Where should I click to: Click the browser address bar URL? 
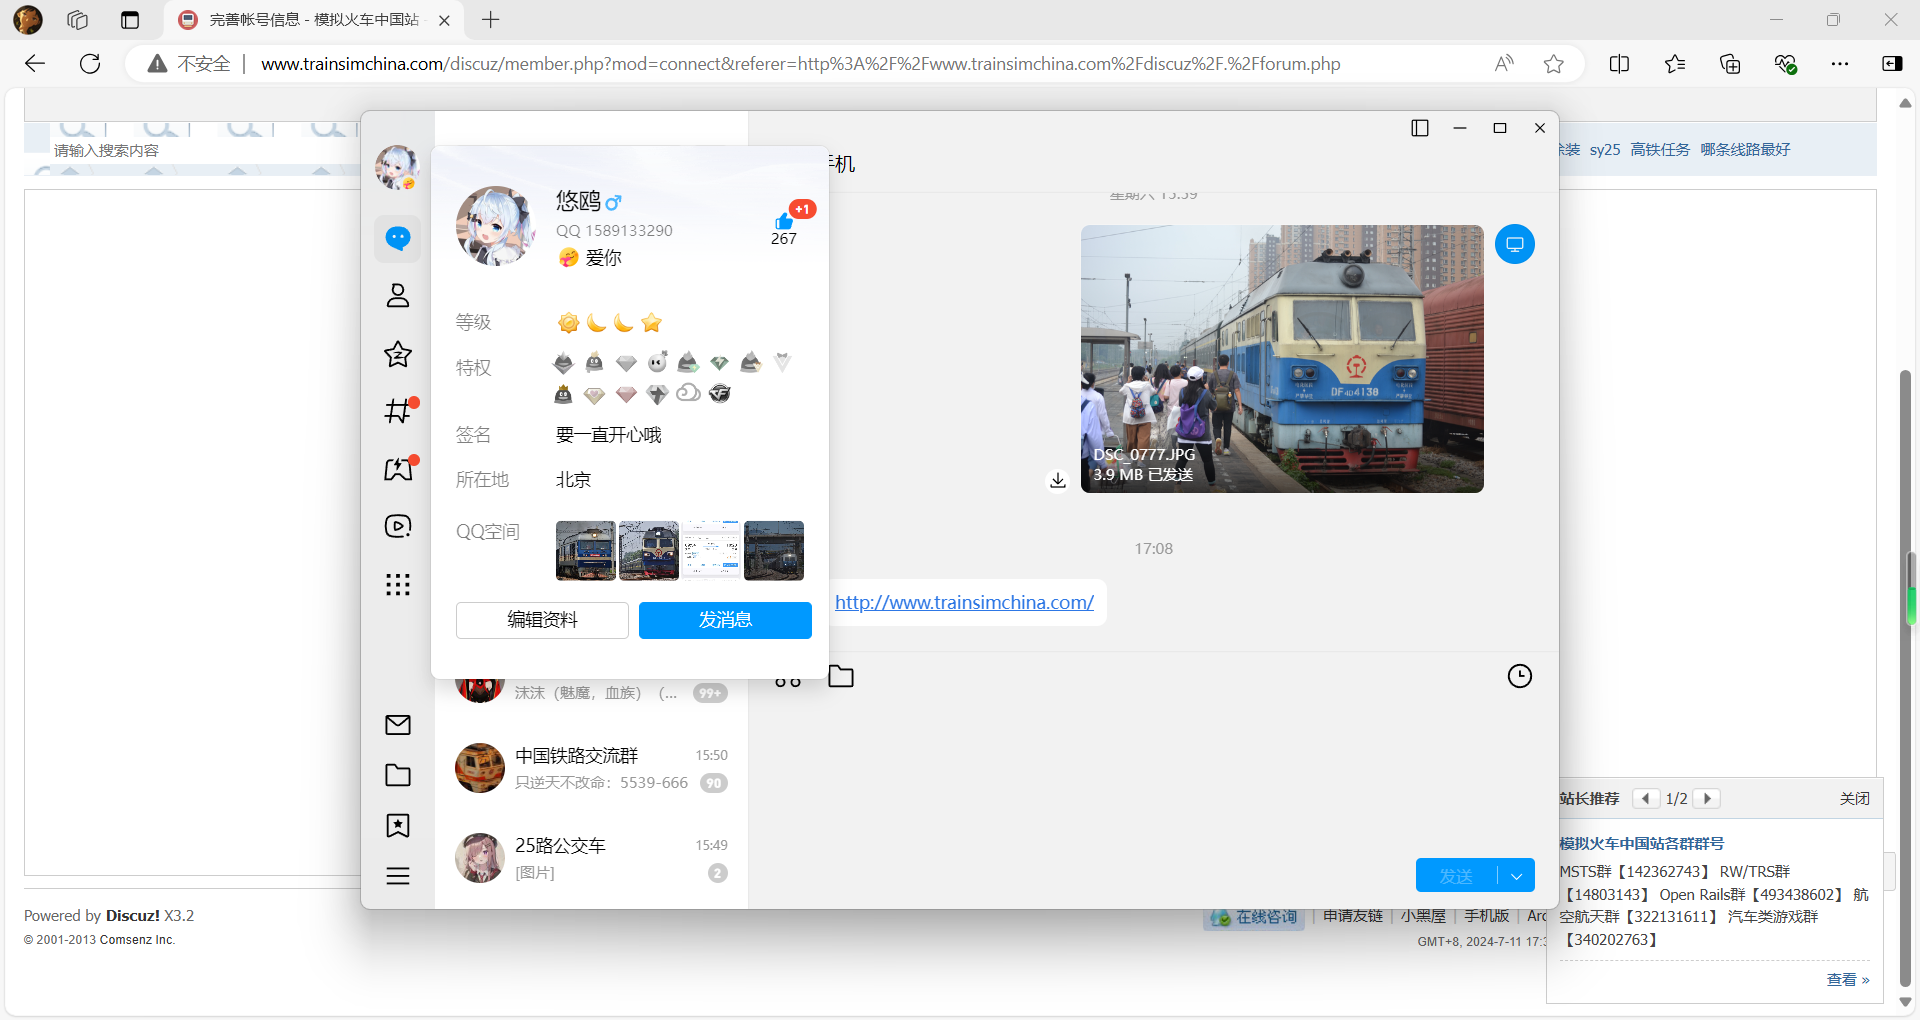click(800, 64)
